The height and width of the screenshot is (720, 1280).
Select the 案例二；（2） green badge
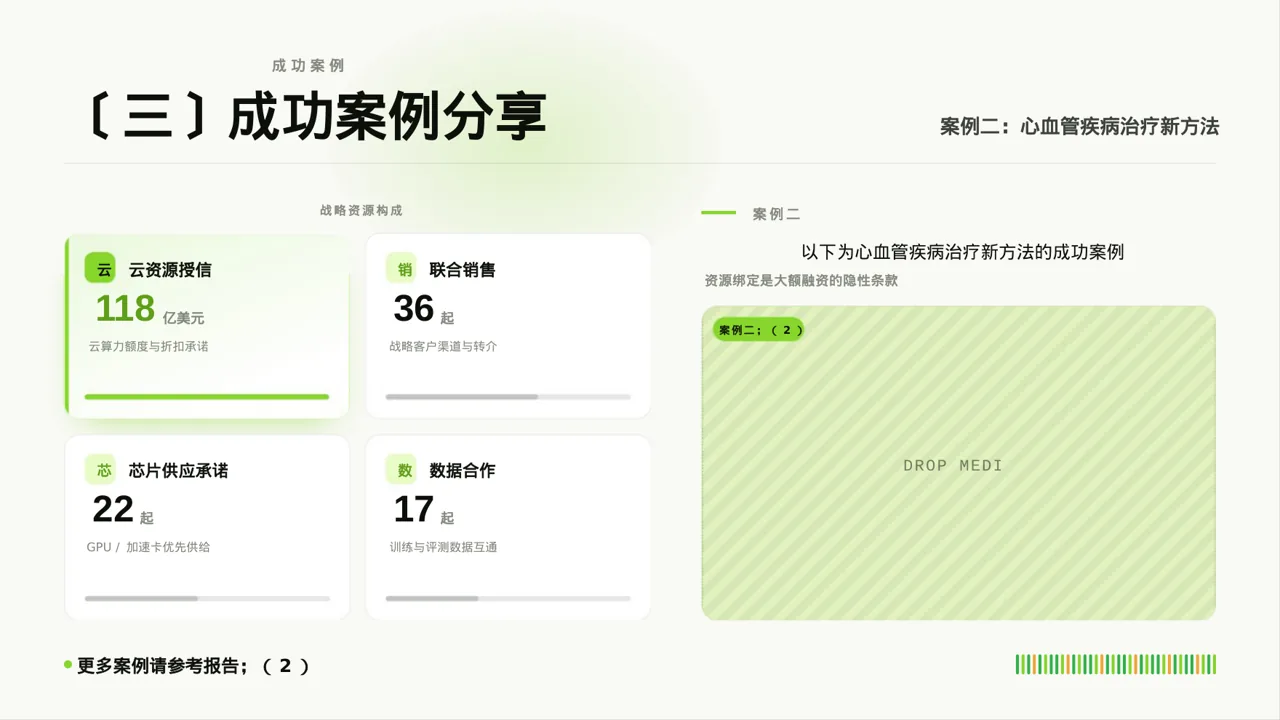click(758, 330)
